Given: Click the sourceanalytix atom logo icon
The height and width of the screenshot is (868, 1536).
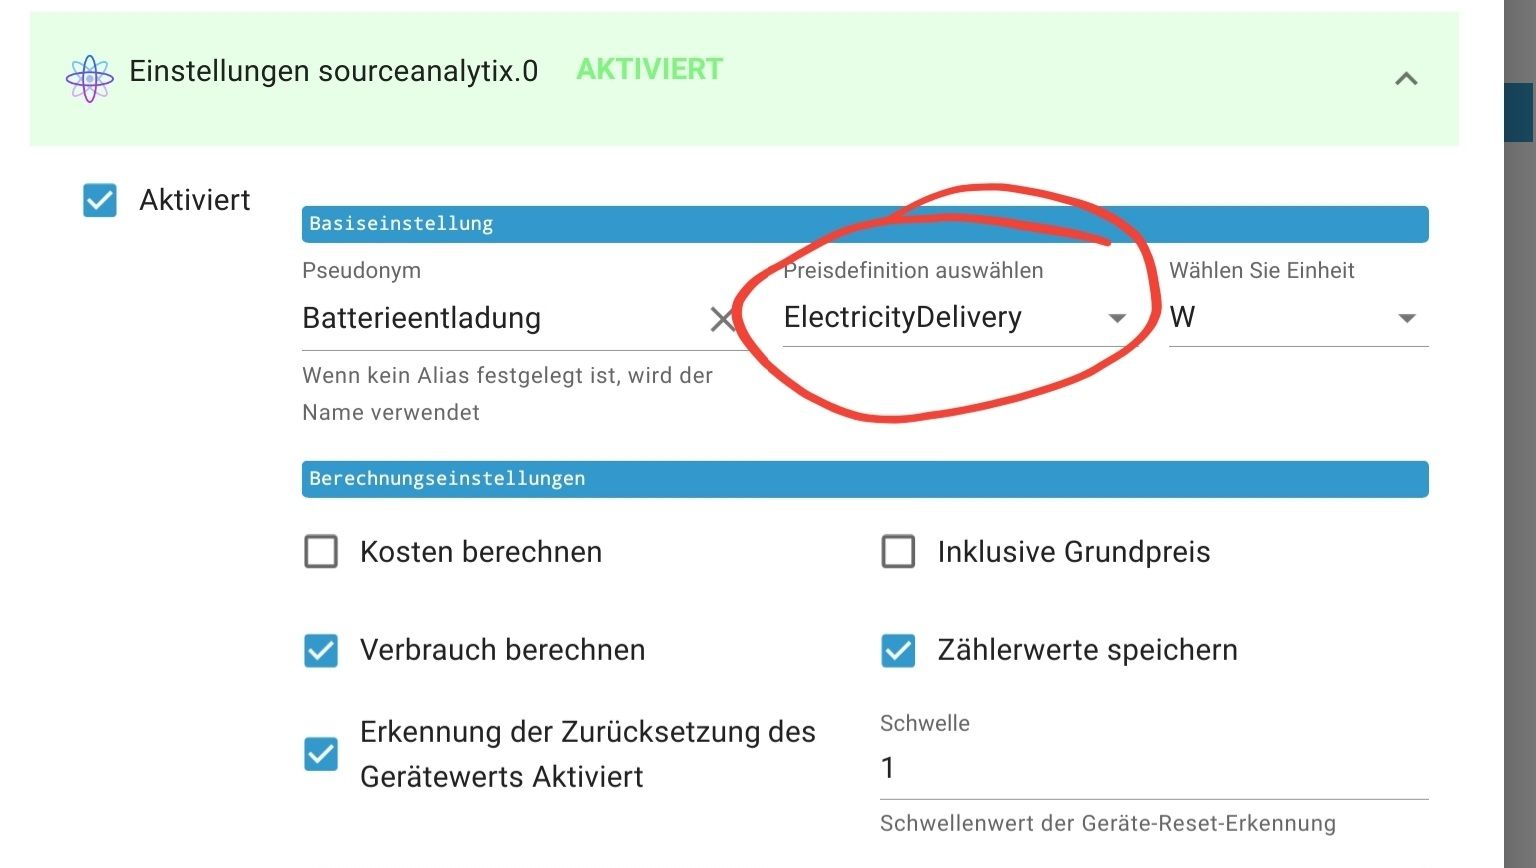Looking at the screenshot, I should coord(89,78).
